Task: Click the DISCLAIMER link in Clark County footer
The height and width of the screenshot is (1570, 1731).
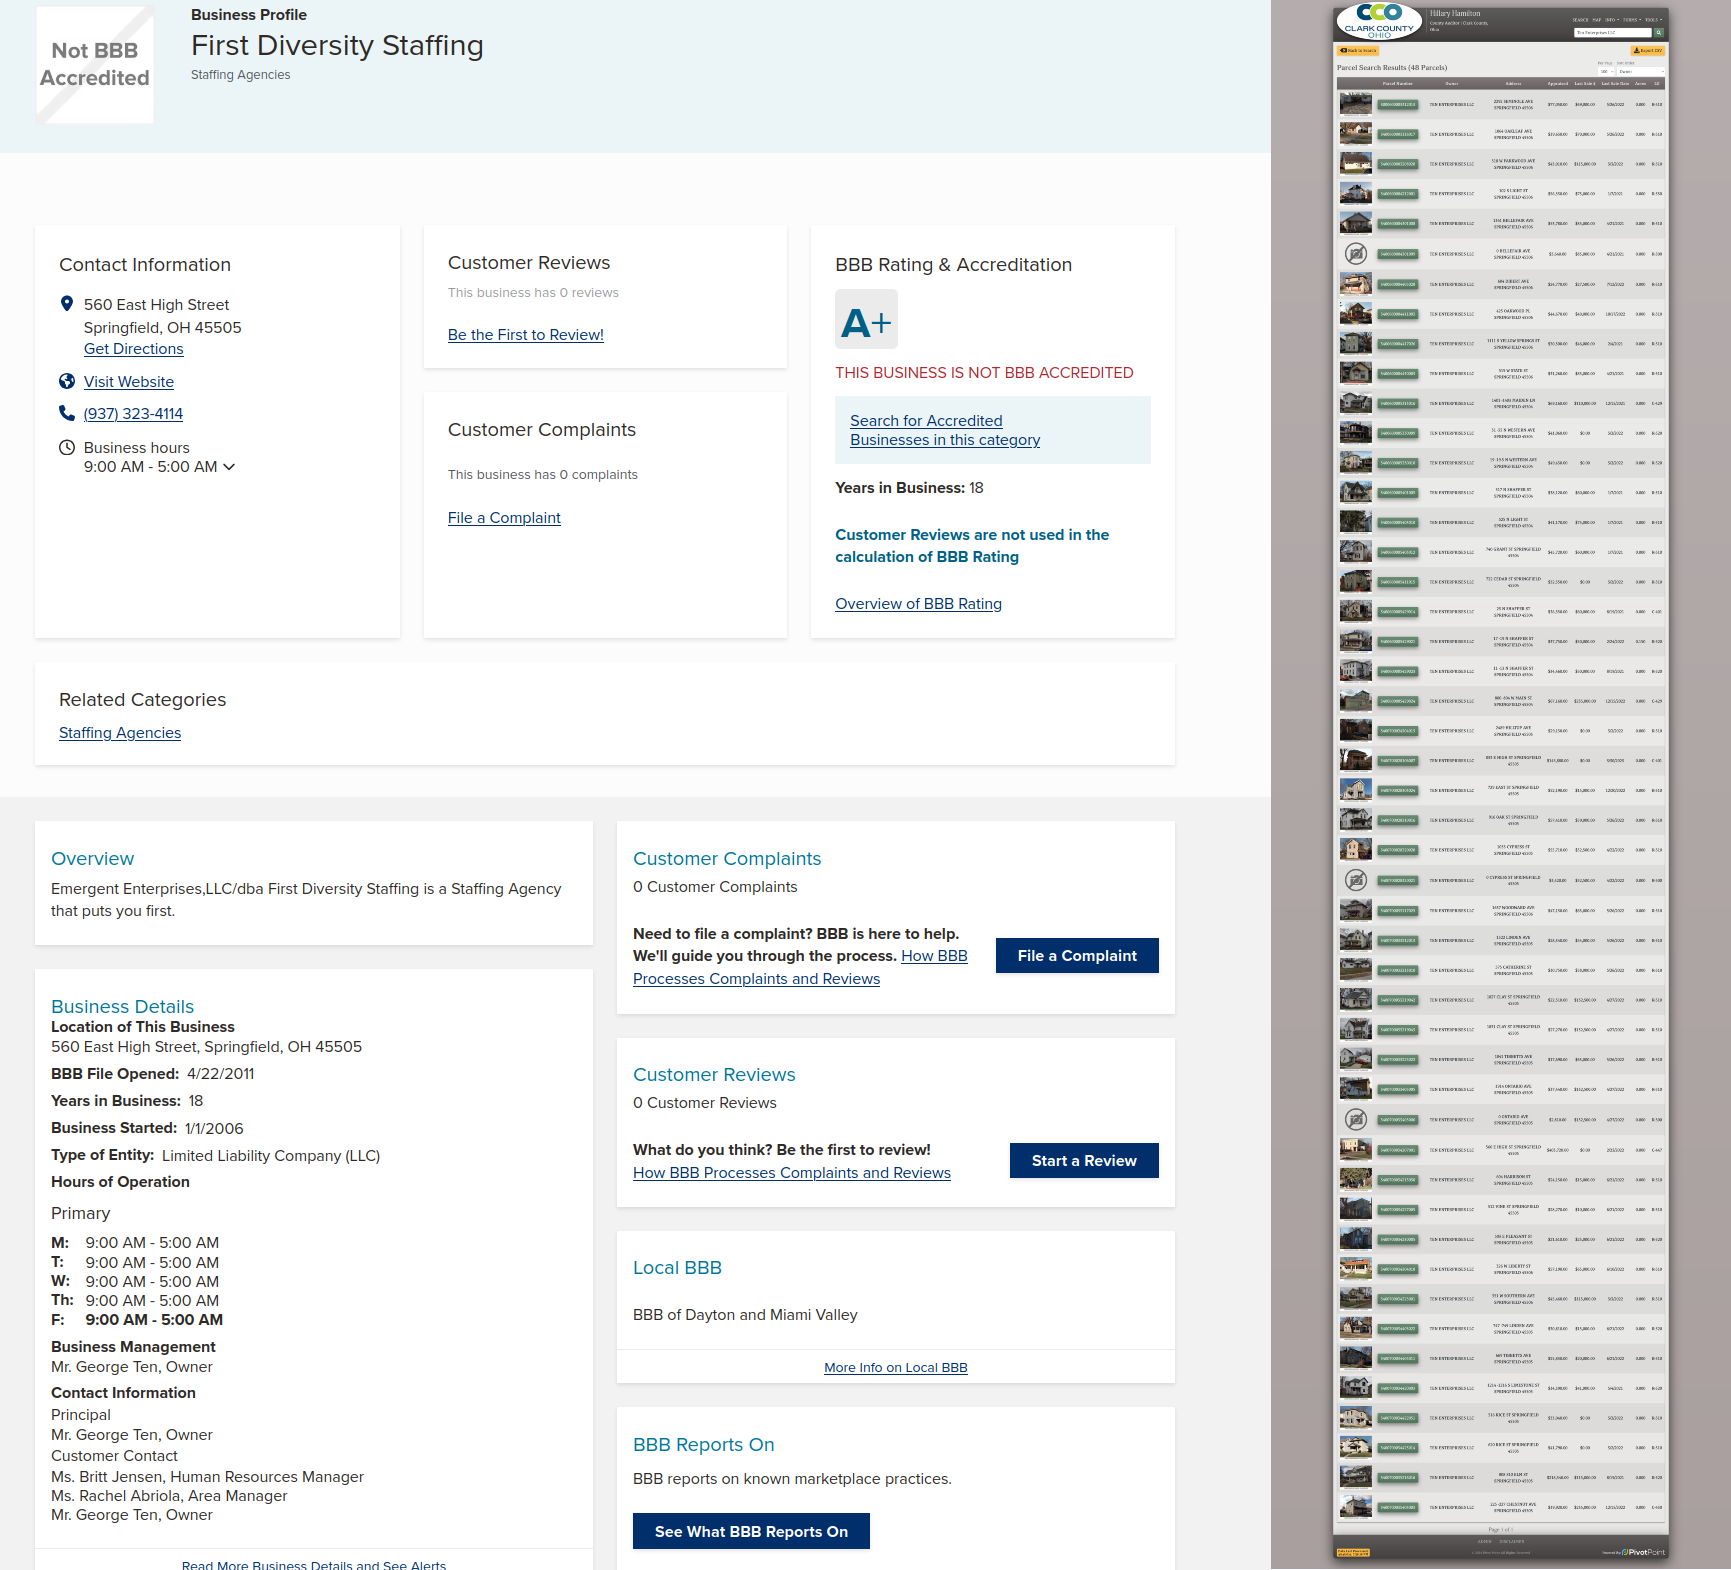Action: click(1511, 1541)
